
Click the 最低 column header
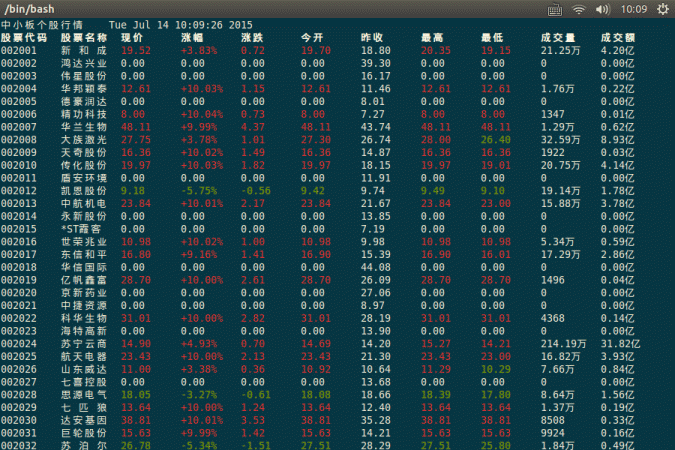pos(492,38)
